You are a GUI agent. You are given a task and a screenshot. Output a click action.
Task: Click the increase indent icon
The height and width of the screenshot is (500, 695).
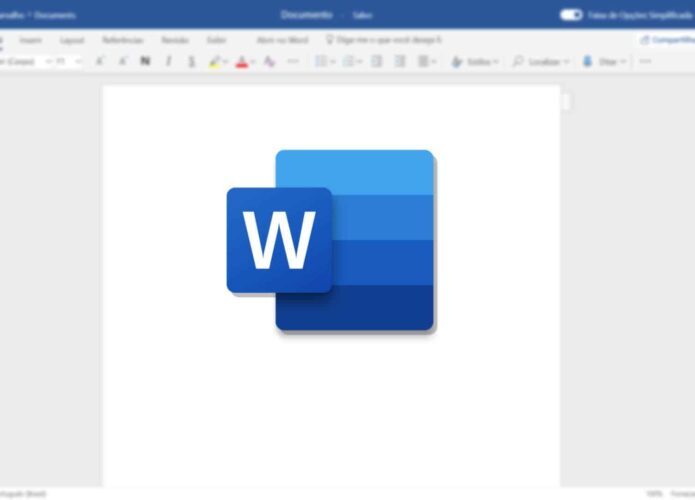[400, 61]
